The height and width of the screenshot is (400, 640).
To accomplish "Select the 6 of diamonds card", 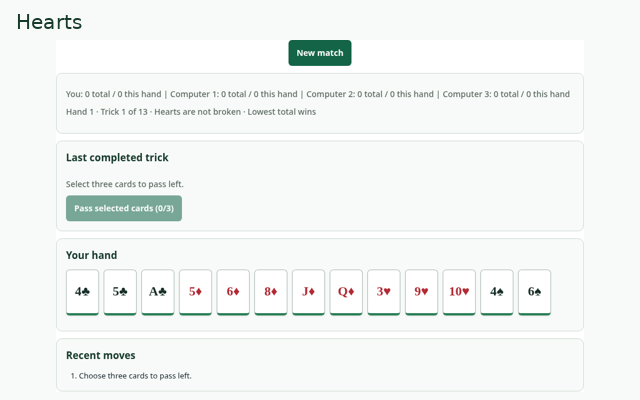I will pos(233,292).
